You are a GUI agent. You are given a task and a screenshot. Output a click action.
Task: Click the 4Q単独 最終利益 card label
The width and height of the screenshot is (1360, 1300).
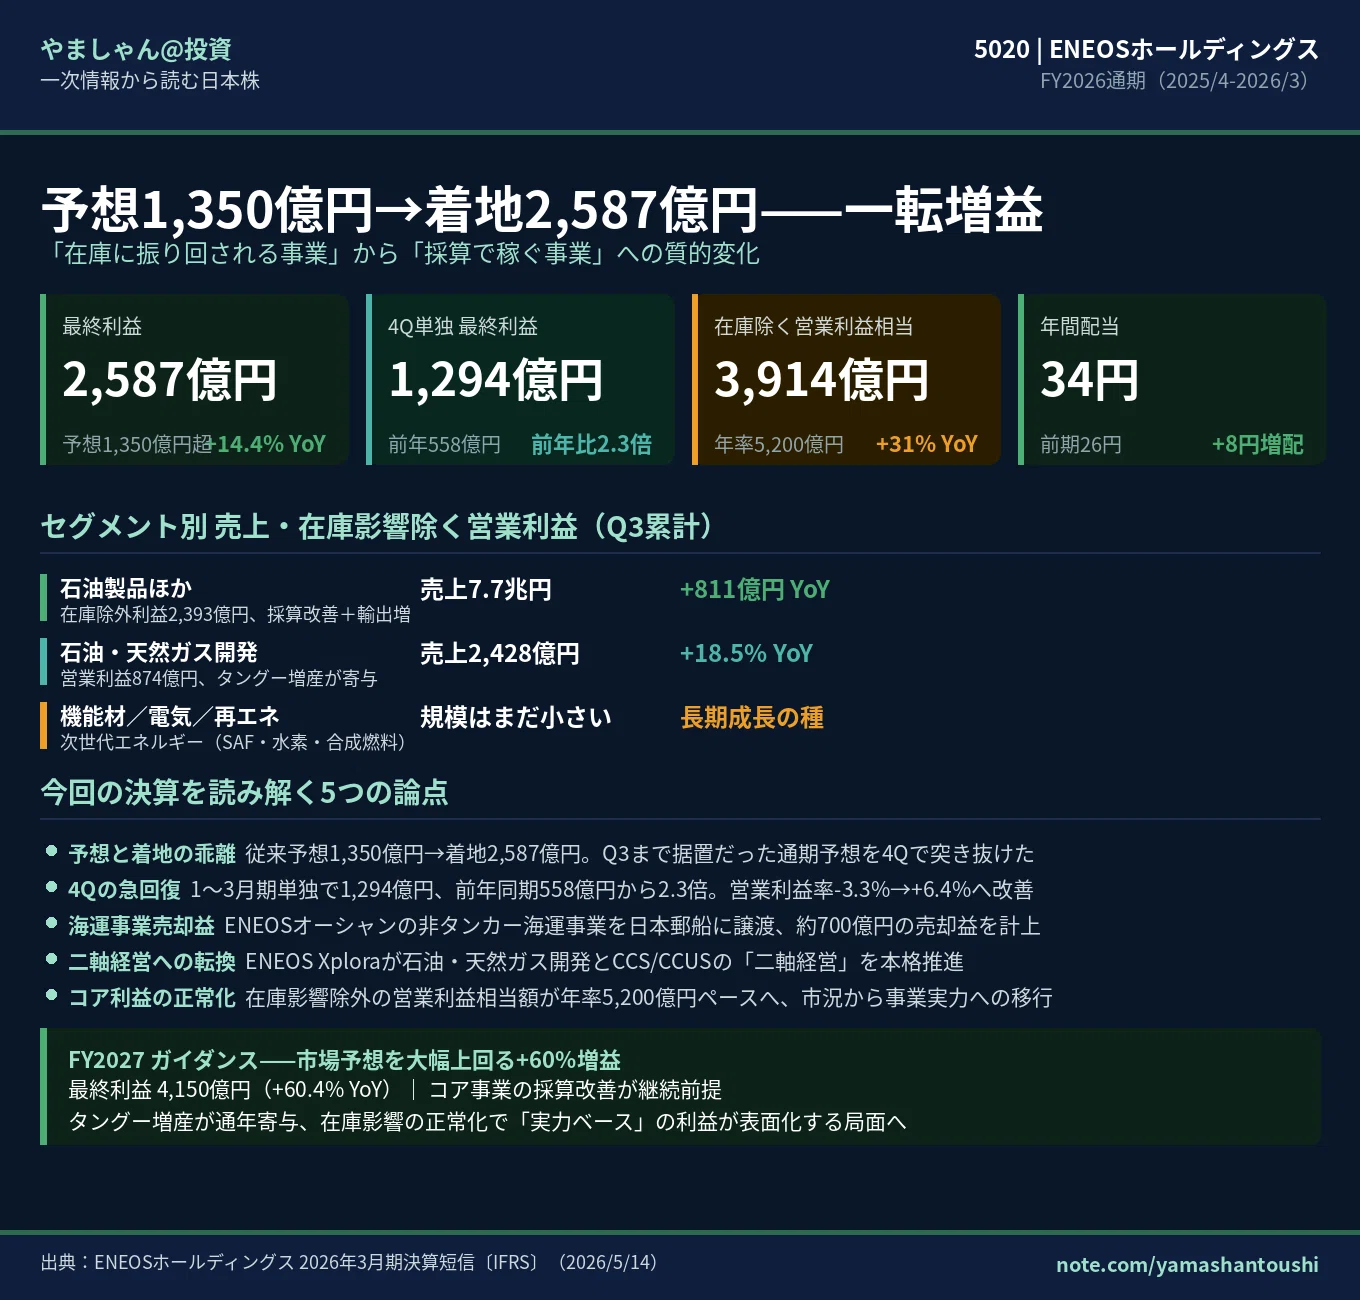coord(463,326)
